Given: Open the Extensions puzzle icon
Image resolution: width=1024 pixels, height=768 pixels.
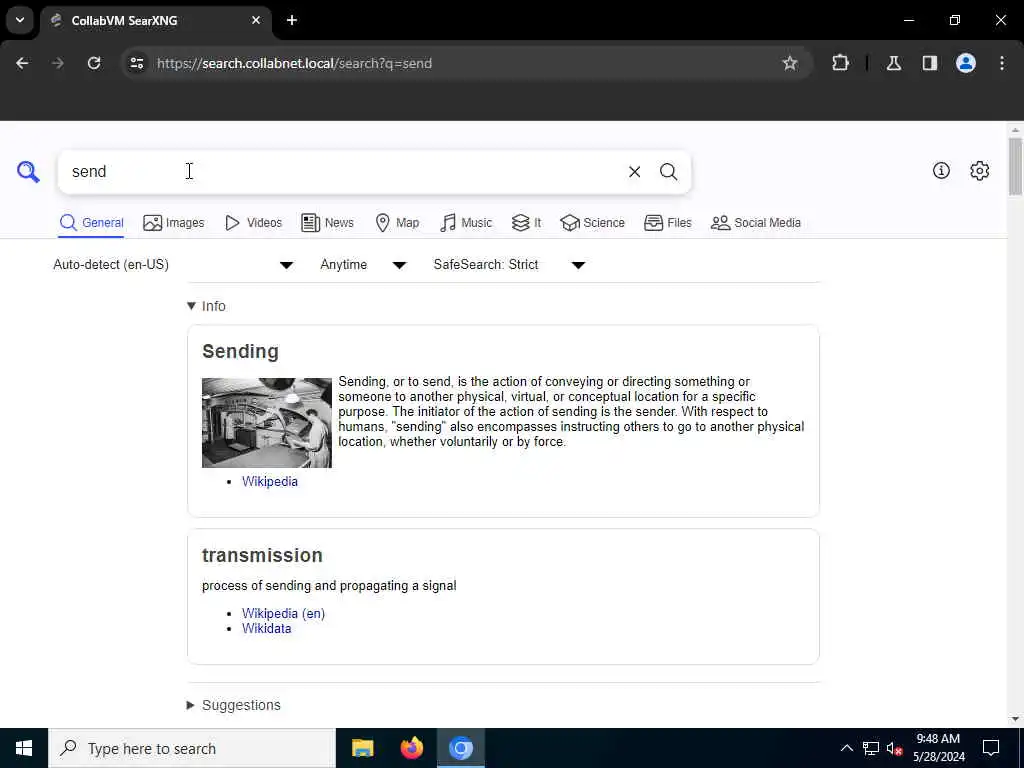Looking at the screenshot, I should click(x=840, y=63).
